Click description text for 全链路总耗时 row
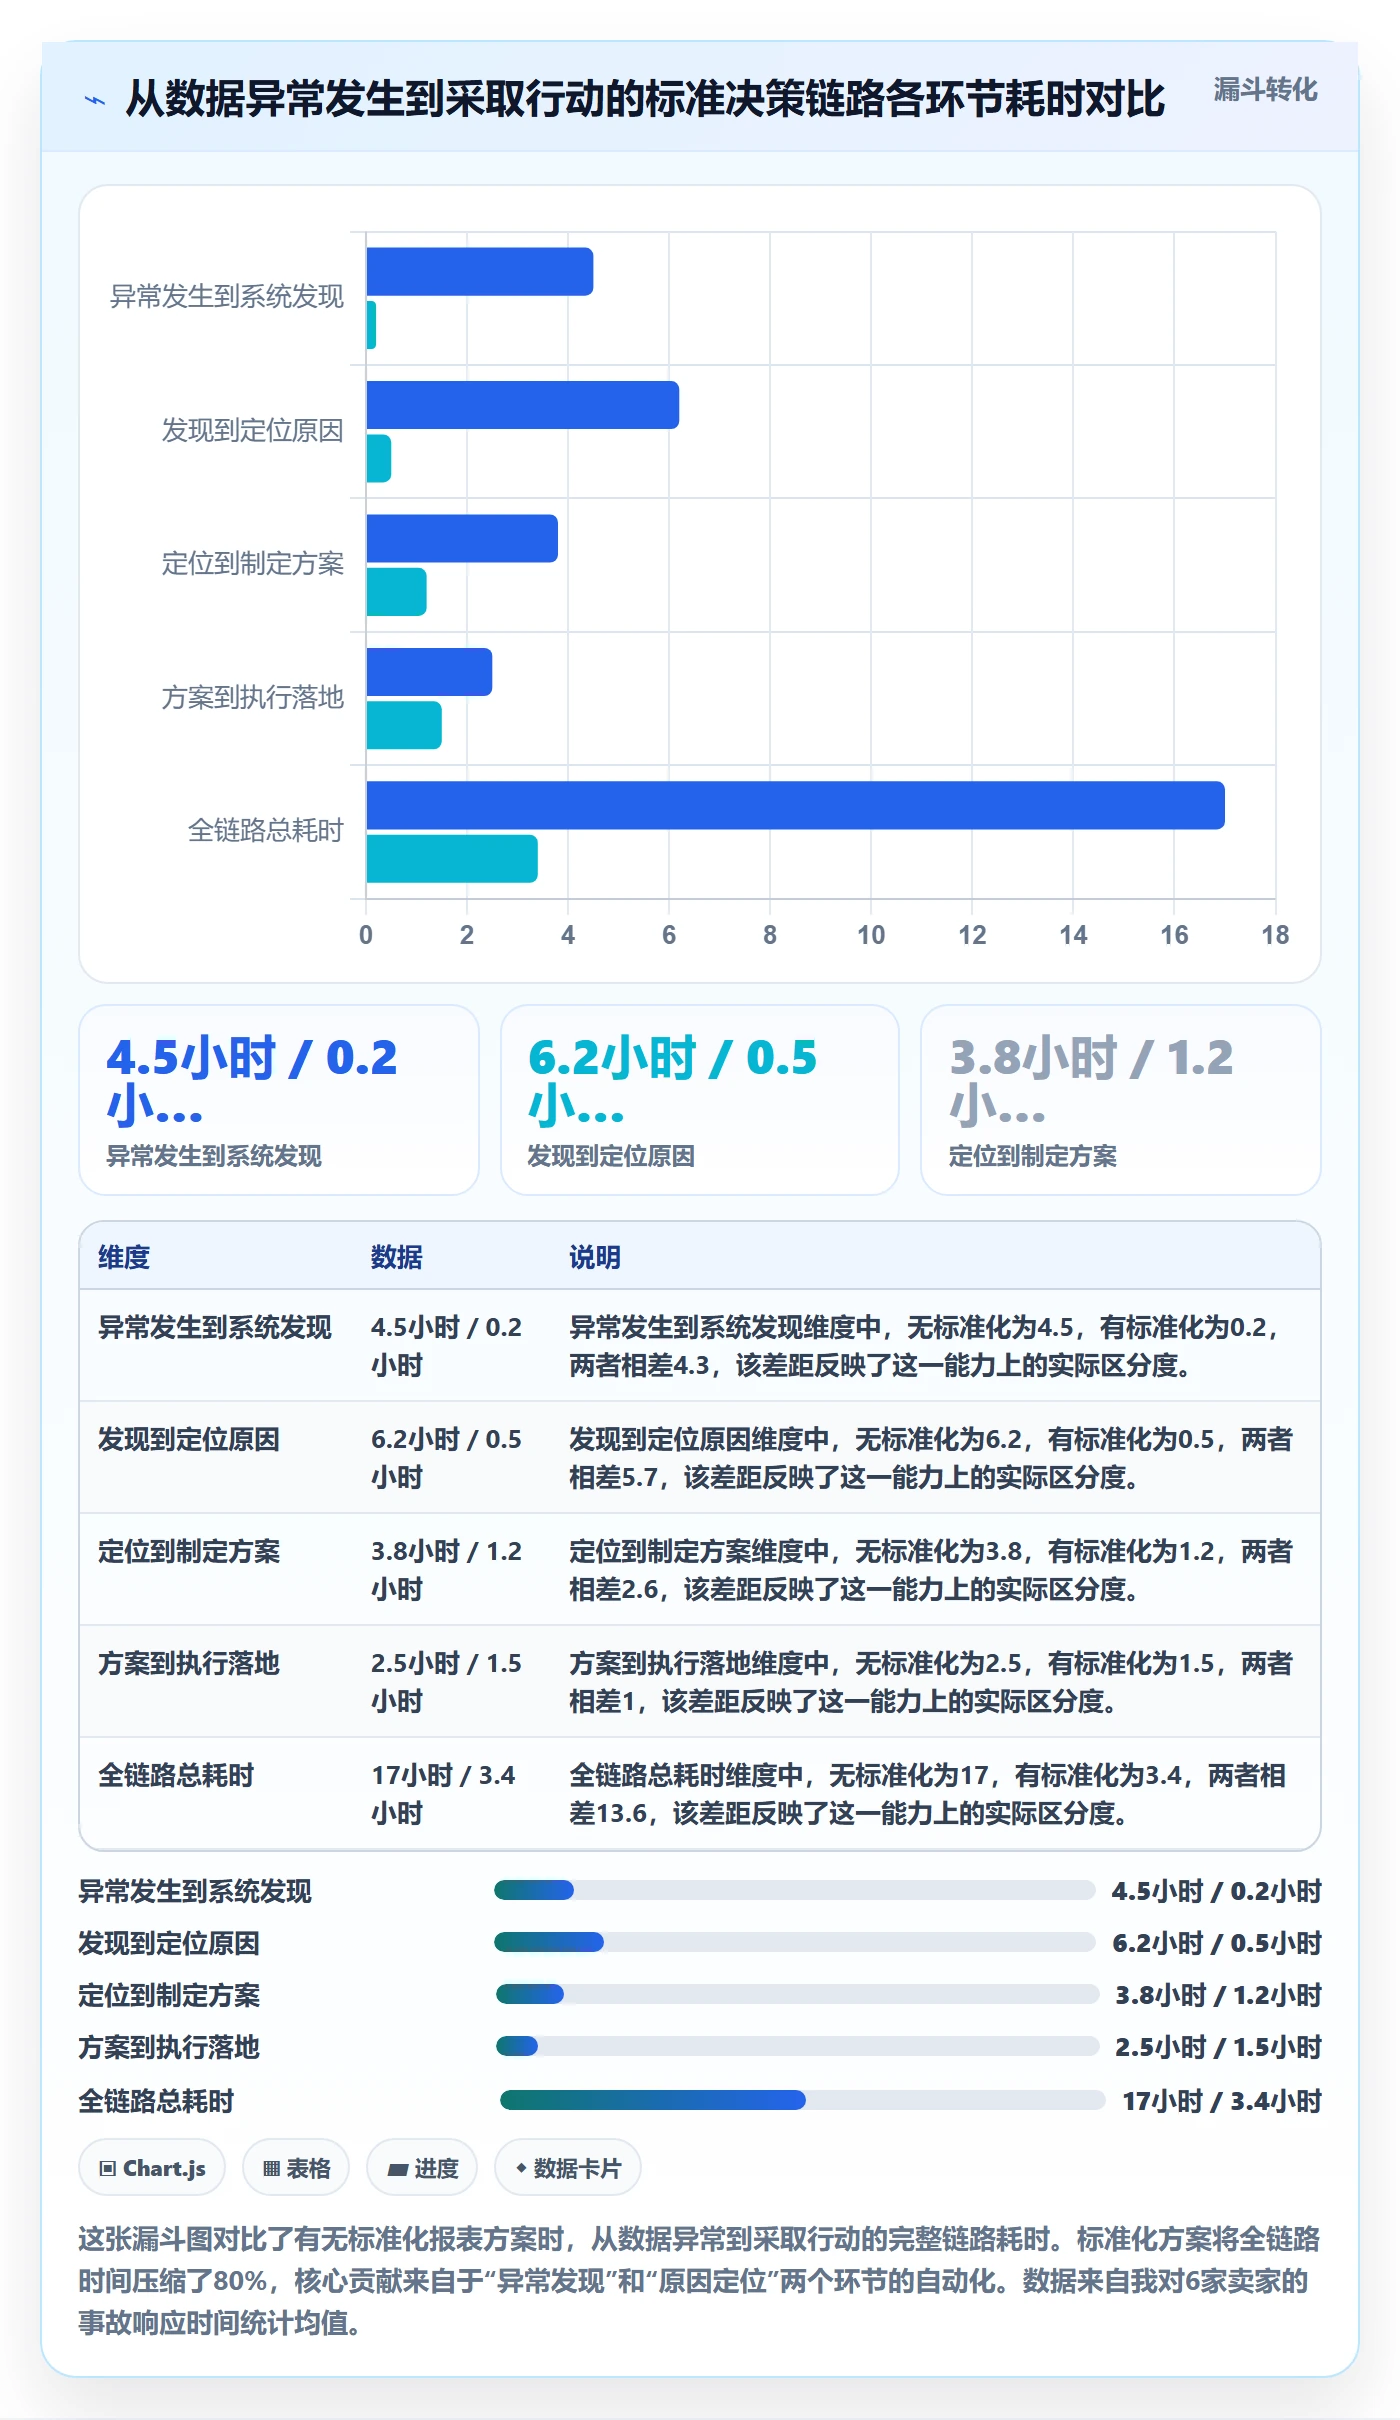Image resolution: width=1400 pixels, height=2420 pixels. (927, 1794)
